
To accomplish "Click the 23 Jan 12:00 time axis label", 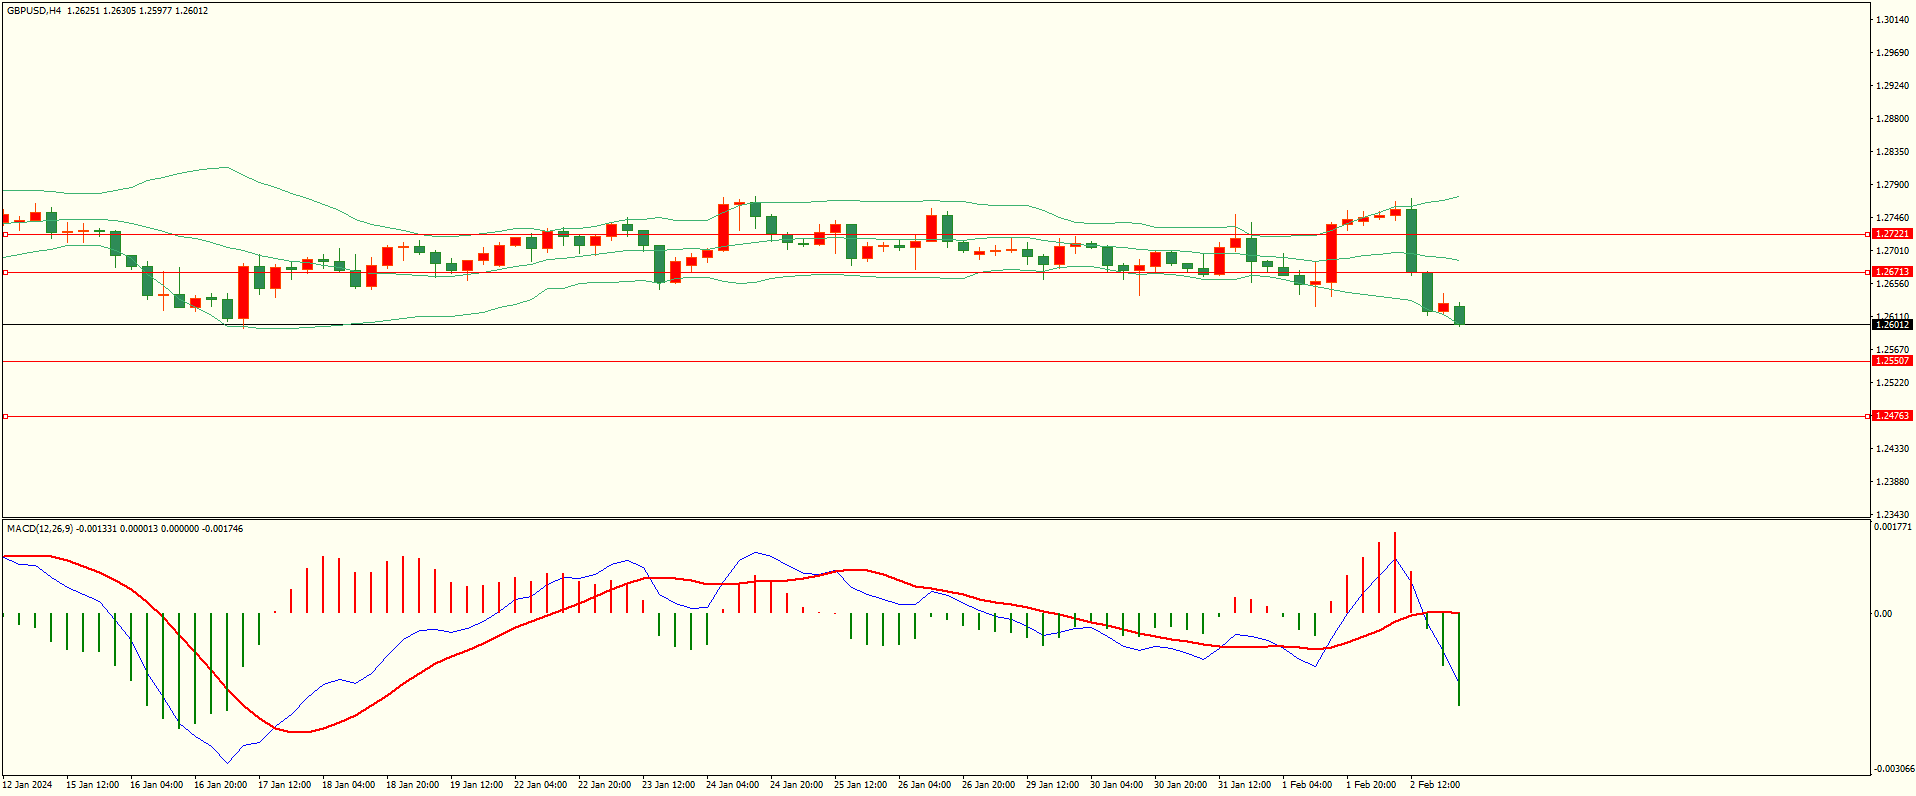I will pos(669,785).
